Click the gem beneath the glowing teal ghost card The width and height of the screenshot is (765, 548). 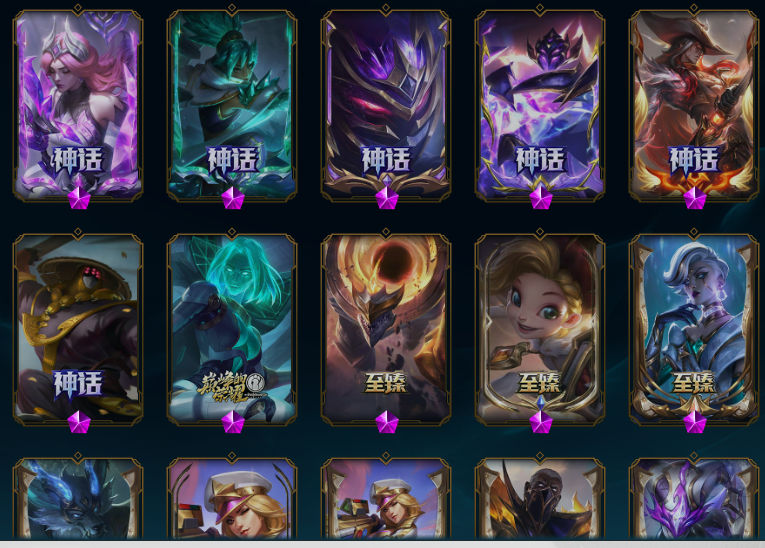point(233,423)
